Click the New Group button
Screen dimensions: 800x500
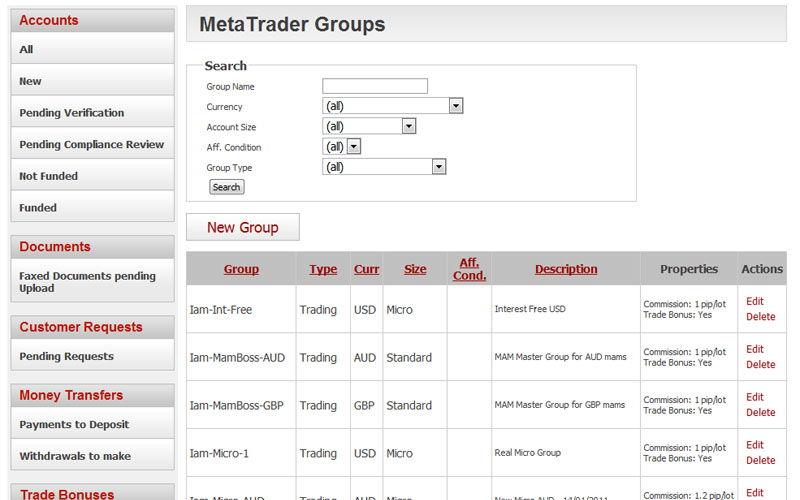point(243,227)
